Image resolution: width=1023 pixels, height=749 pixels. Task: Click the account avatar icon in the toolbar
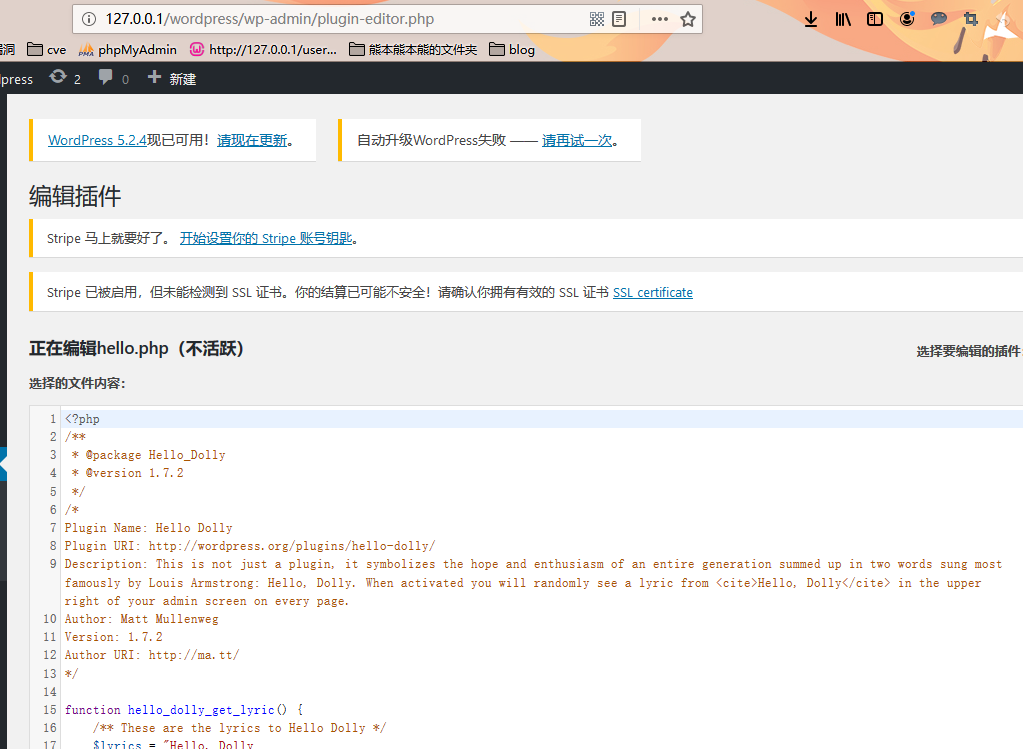tap(907, 19)
